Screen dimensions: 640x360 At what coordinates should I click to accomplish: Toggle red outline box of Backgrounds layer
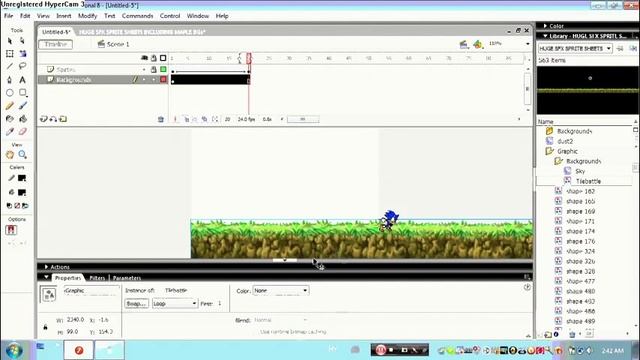click(163, 80)
